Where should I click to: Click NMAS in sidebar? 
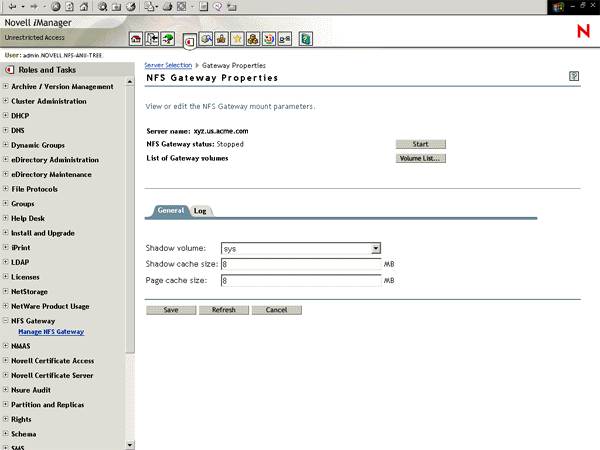21,346
